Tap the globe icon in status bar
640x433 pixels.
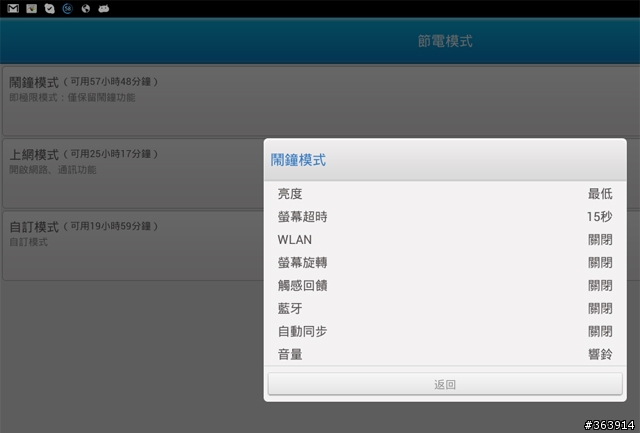[x=85, y=8]
